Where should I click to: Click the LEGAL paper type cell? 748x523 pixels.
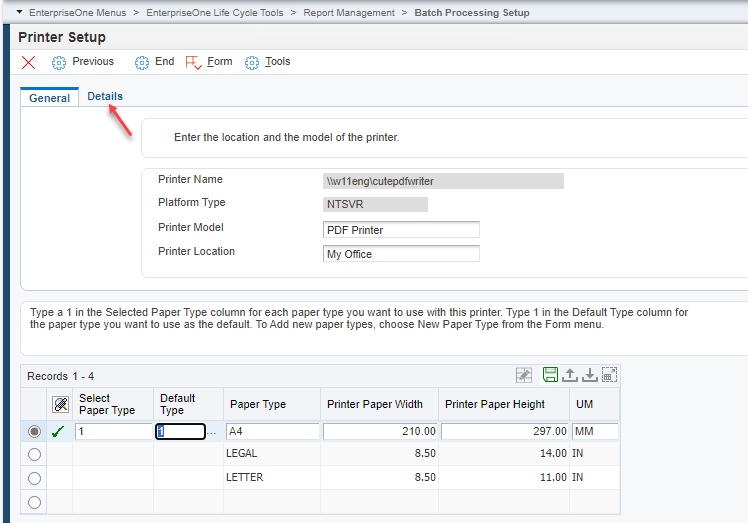[272, 453]
